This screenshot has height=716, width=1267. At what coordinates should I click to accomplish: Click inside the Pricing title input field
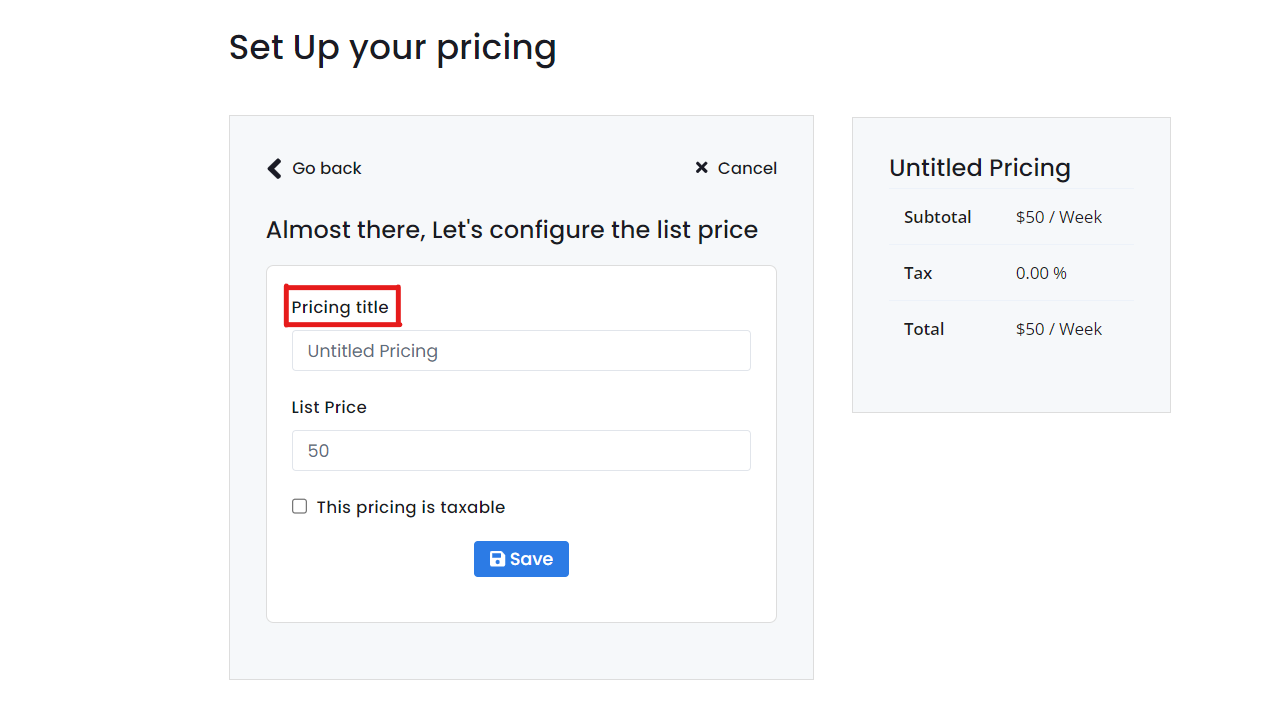(x=521, y=350)
